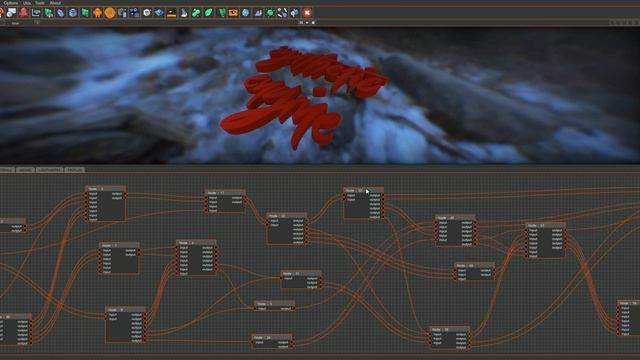Click the gray-blue icon right of orange sphere
640x360 pixels.
pos(122,13)
